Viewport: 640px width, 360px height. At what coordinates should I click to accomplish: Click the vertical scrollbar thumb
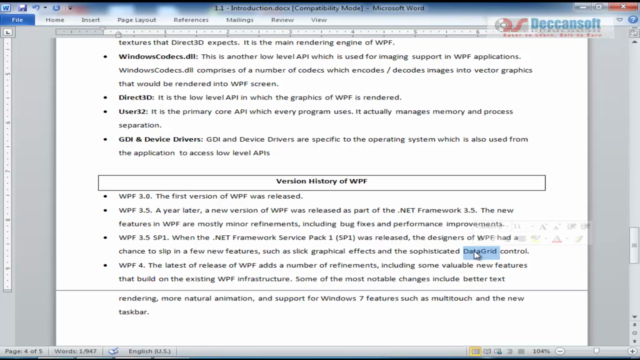(x=634, y=245)
